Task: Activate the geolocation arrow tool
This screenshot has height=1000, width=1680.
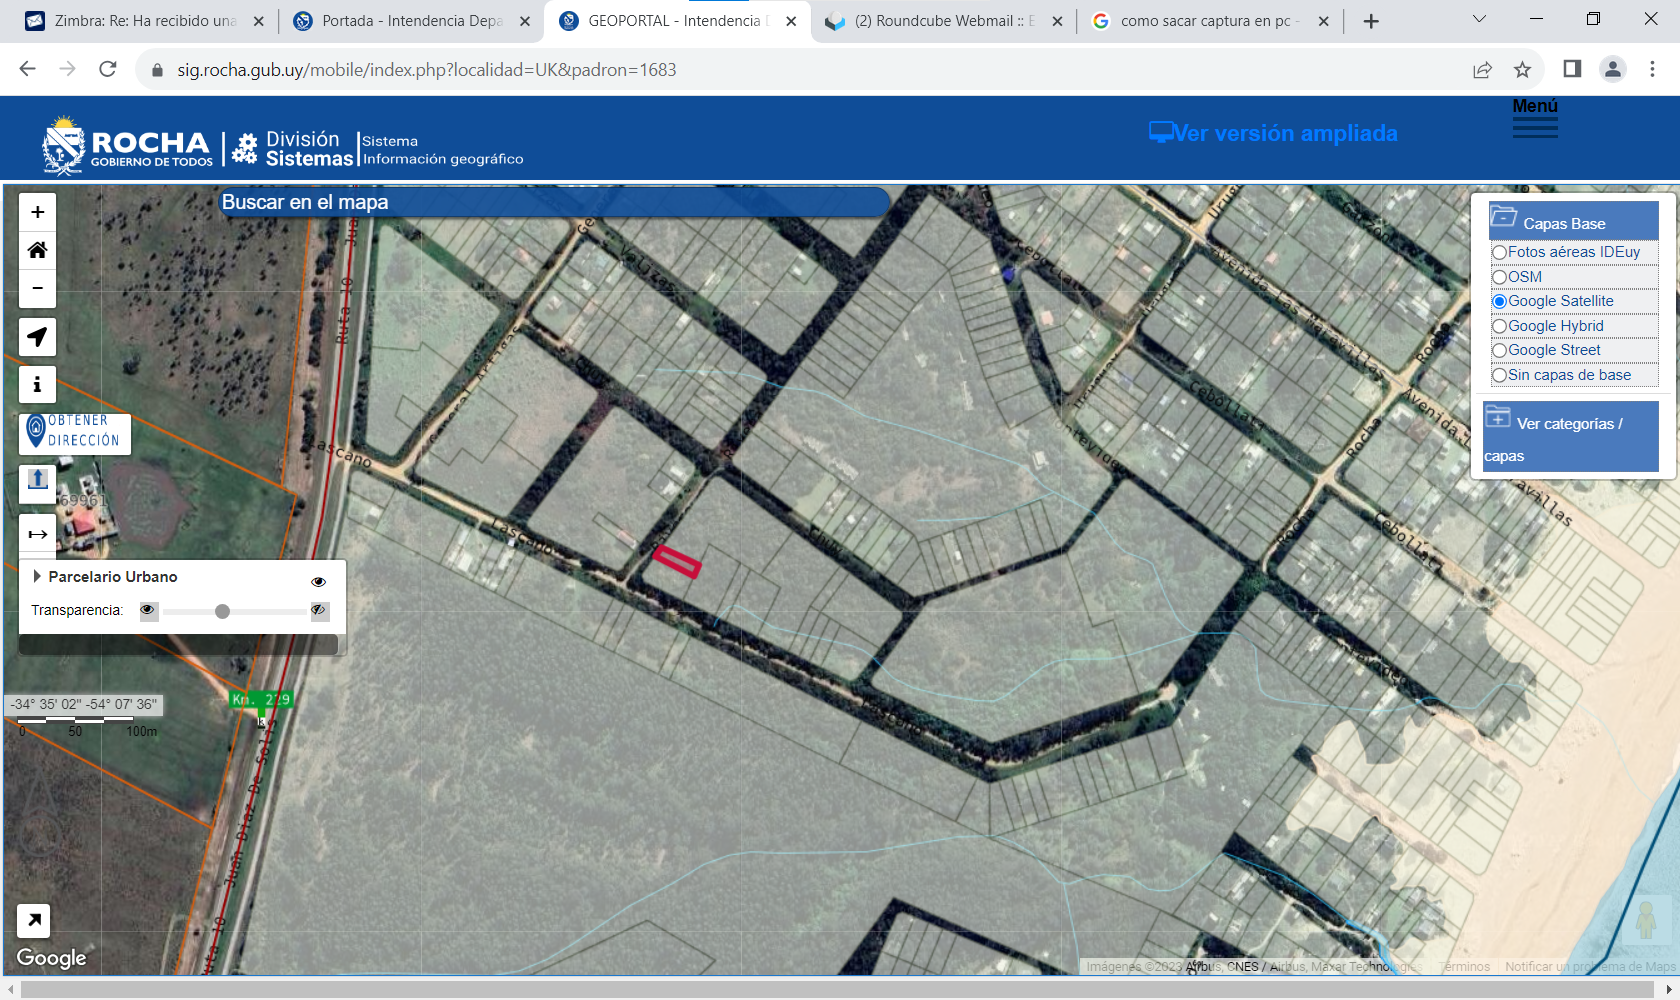Action: point(37,337)
